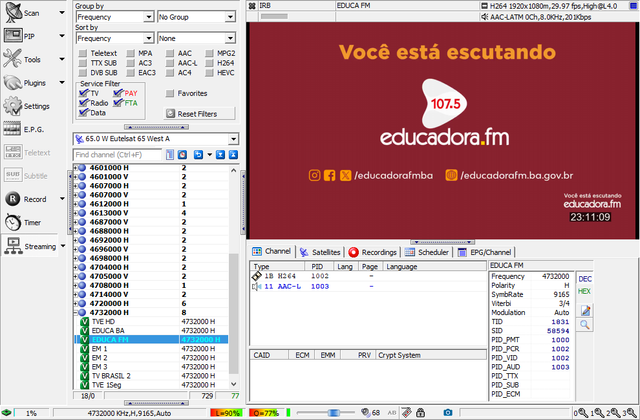Set zoom level 2 magnifier in status bar
The width and height of the screenshot is (640, 420).
tap(615, 413)
